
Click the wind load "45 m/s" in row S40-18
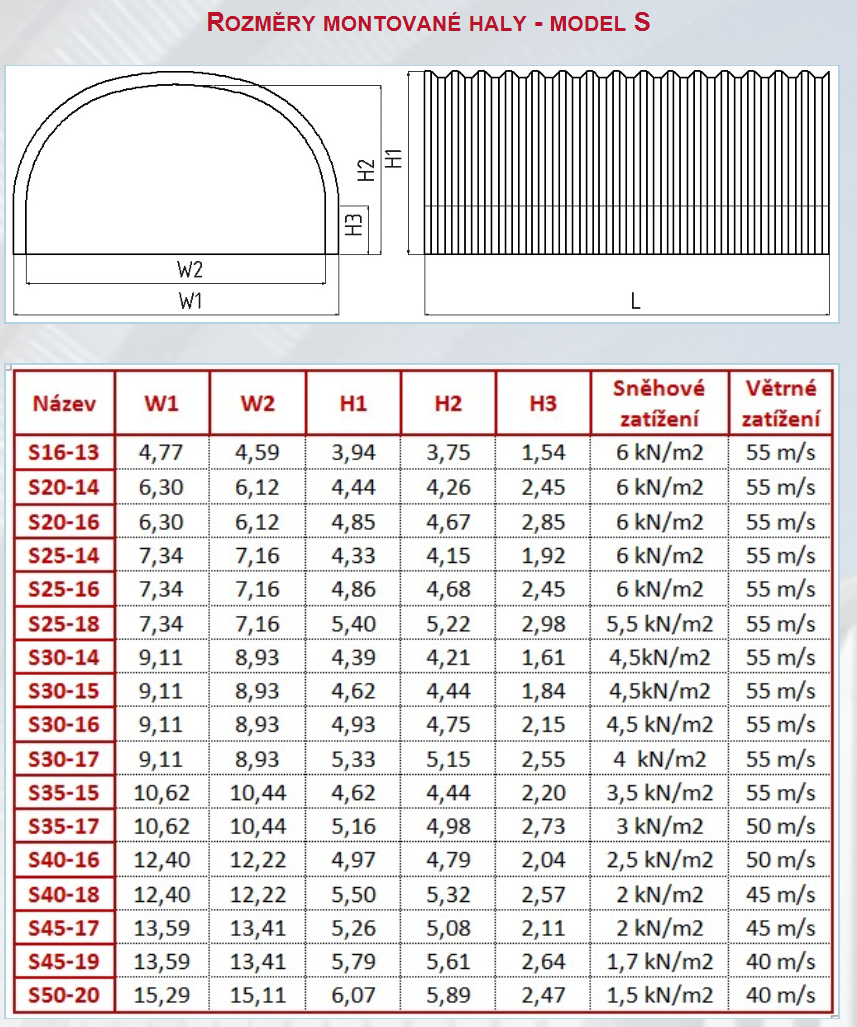point(780,894)
